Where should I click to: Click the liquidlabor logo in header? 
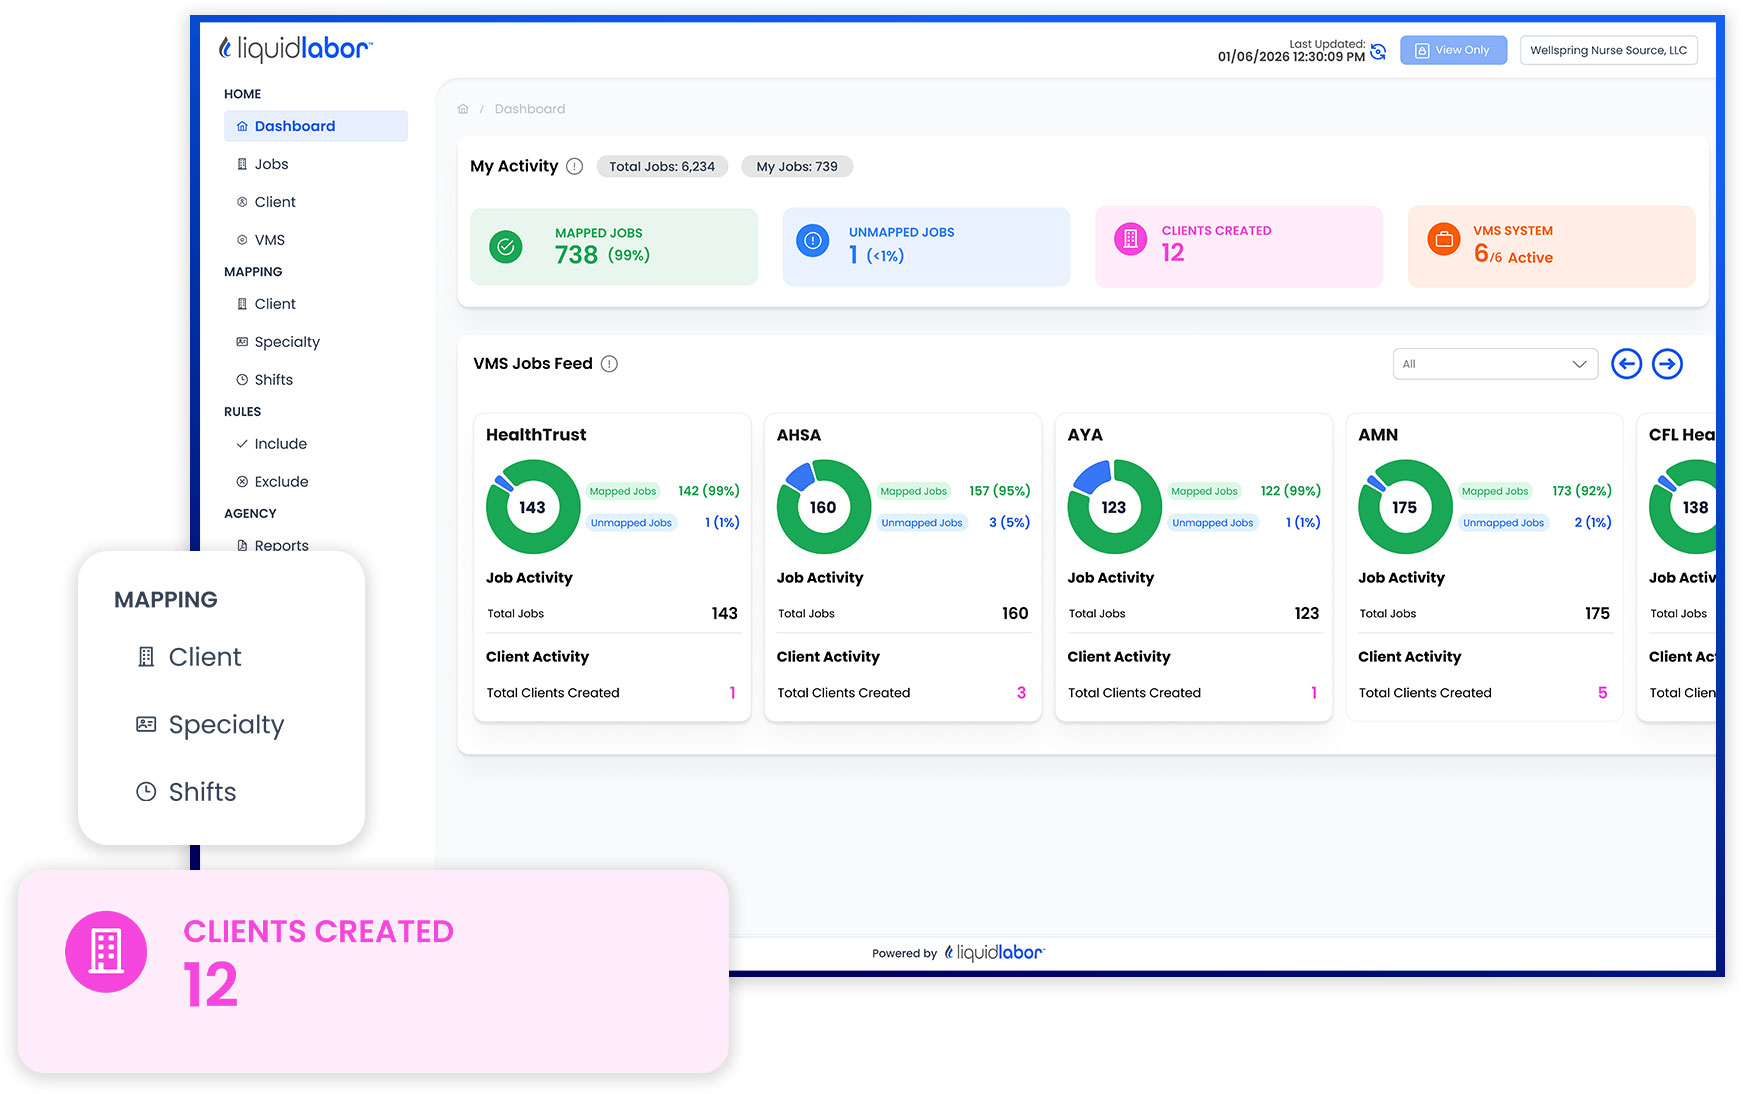coord(295,48)
